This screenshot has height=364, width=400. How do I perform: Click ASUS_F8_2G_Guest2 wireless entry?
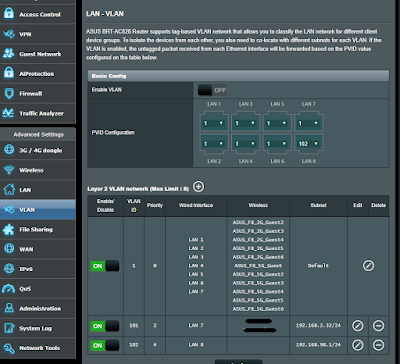click(x=258, y=222)
